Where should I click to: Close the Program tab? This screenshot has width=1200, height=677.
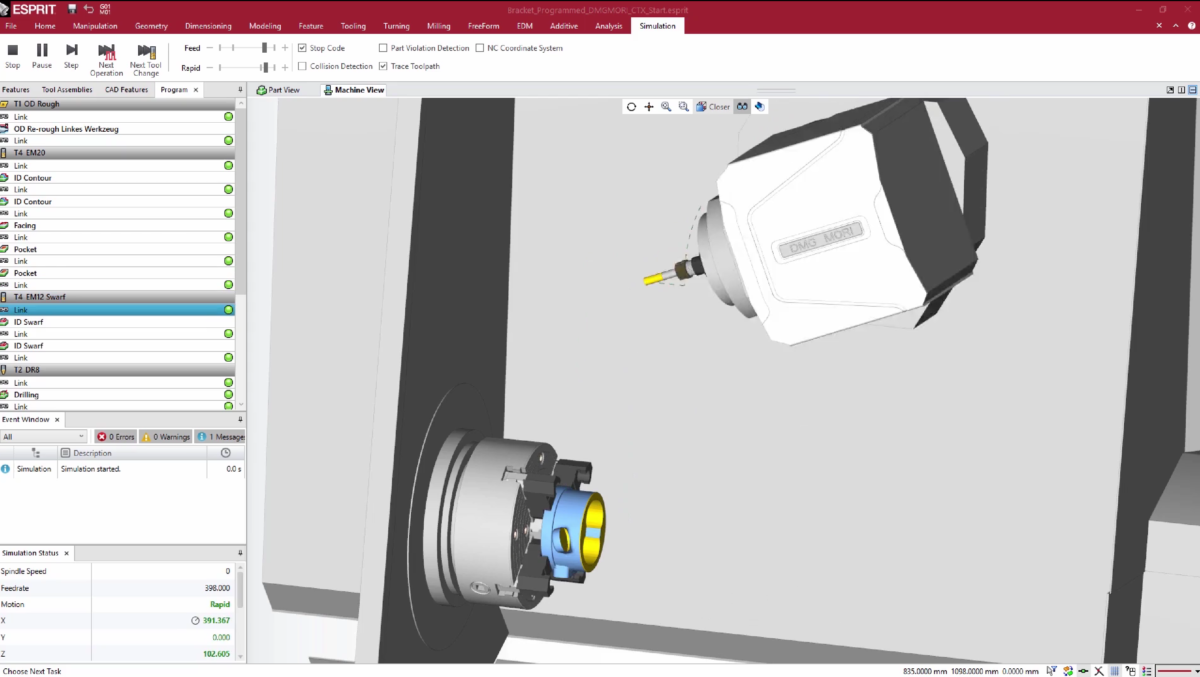tap(196, 90)
